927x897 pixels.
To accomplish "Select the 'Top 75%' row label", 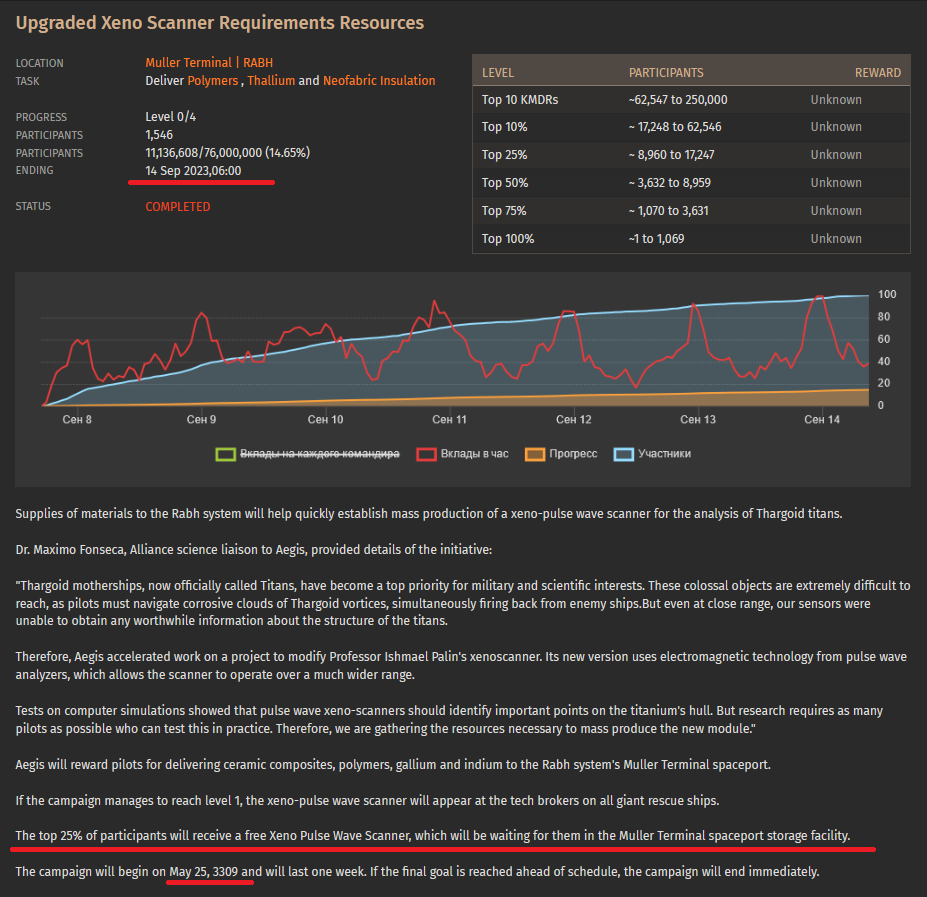I will 504,211.
